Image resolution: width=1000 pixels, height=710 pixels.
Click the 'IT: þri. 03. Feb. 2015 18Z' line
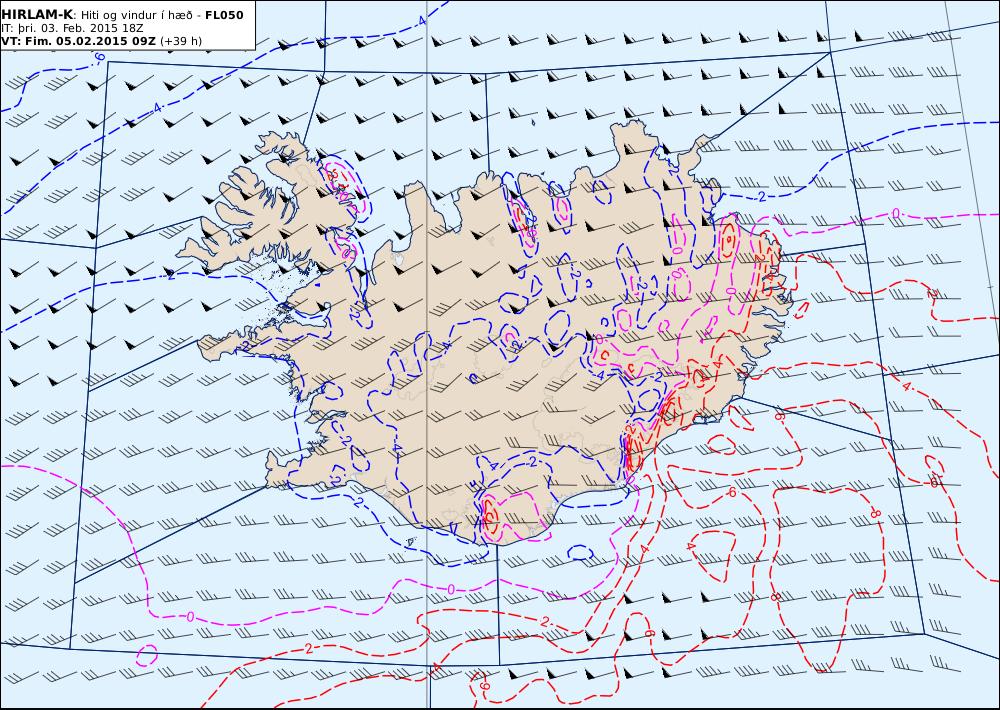coord(72,29)
